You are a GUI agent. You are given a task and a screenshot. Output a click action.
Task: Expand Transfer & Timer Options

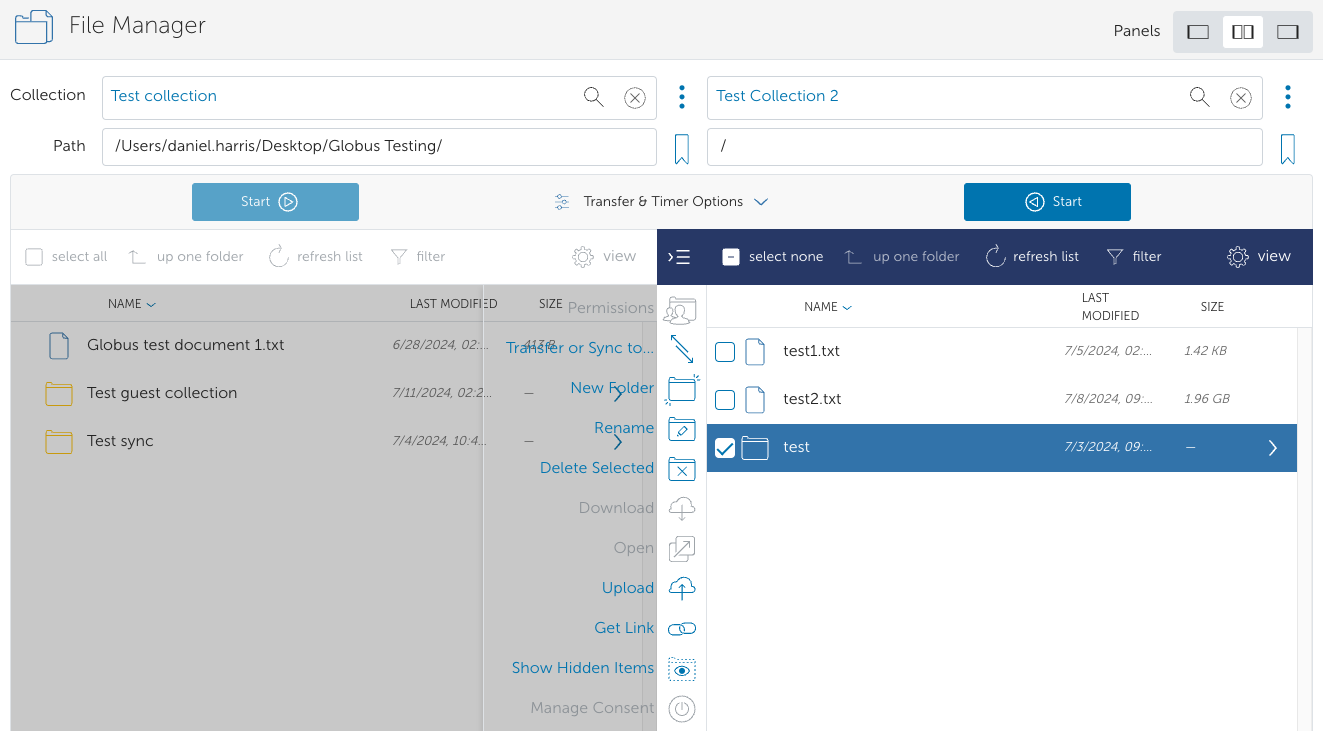(x=661, y=202)
